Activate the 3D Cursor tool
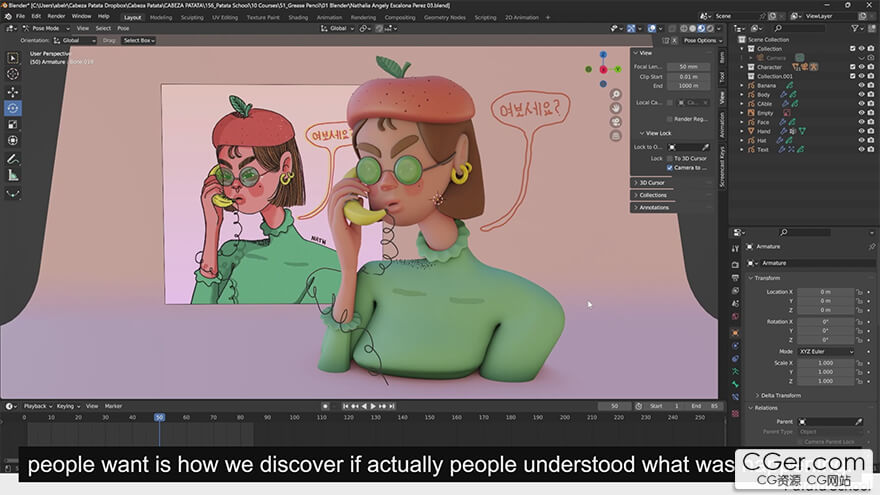Viewport: 880px width, 495px height. (12, 74)
